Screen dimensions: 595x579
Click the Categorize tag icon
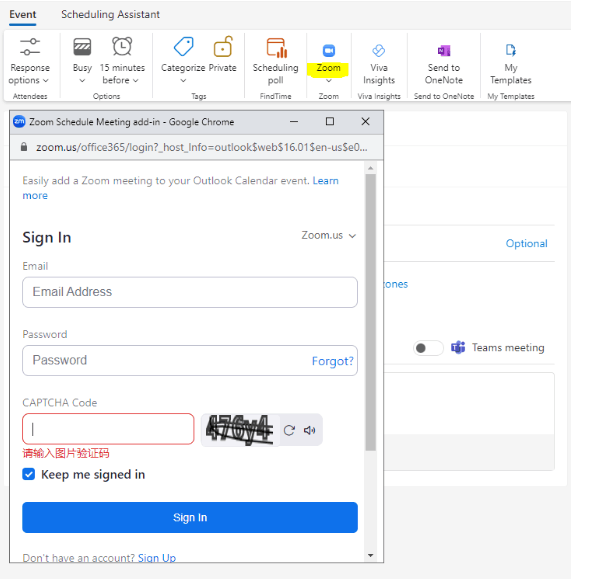coord(184,47)
